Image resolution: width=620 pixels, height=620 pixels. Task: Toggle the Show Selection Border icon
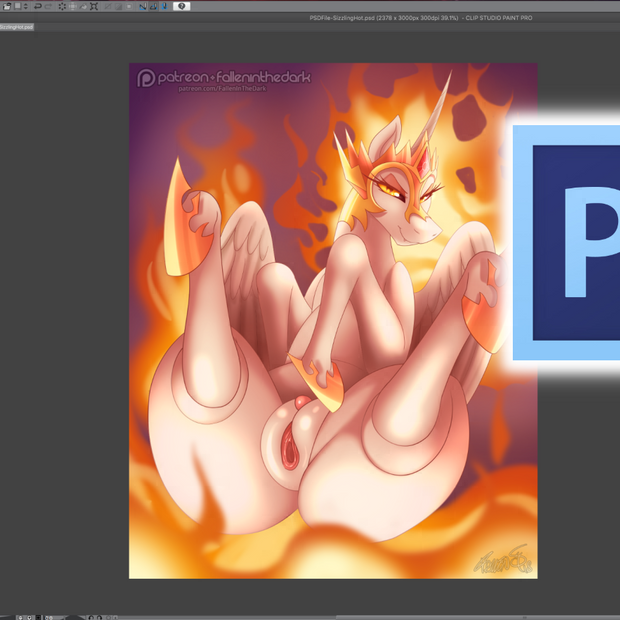pos(129,6)
